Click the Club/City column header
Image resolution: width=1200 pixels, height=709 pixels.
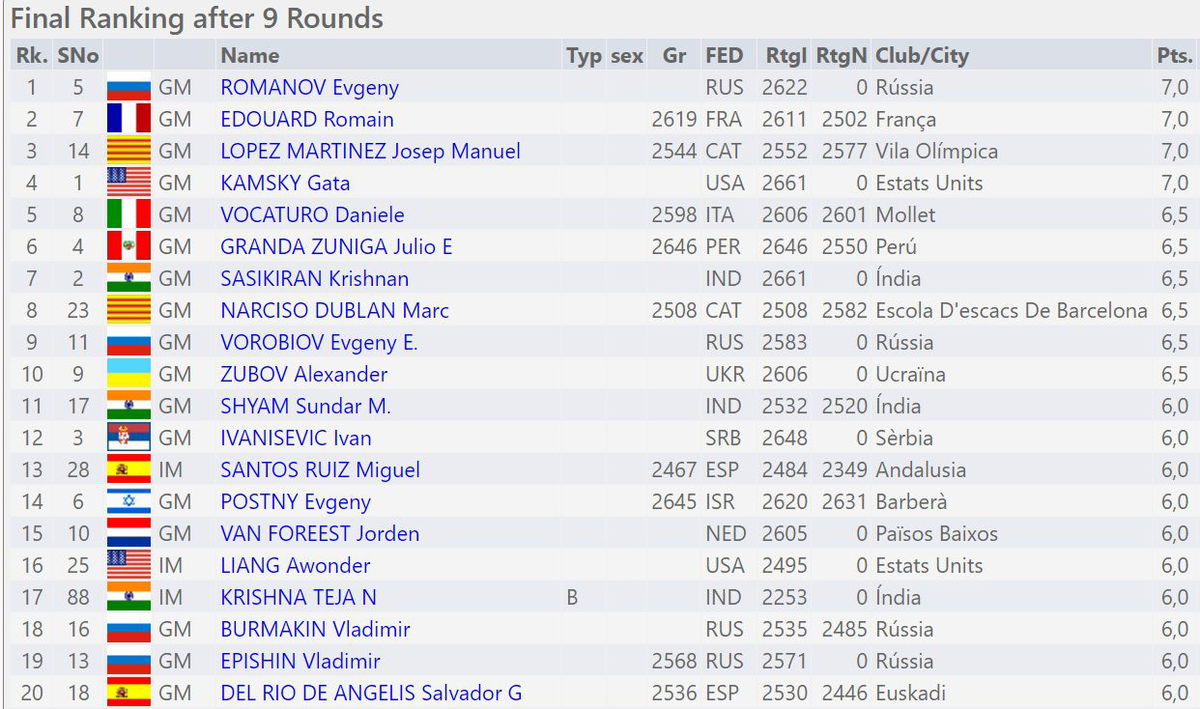pyautogui.click(x=922, y=56)
